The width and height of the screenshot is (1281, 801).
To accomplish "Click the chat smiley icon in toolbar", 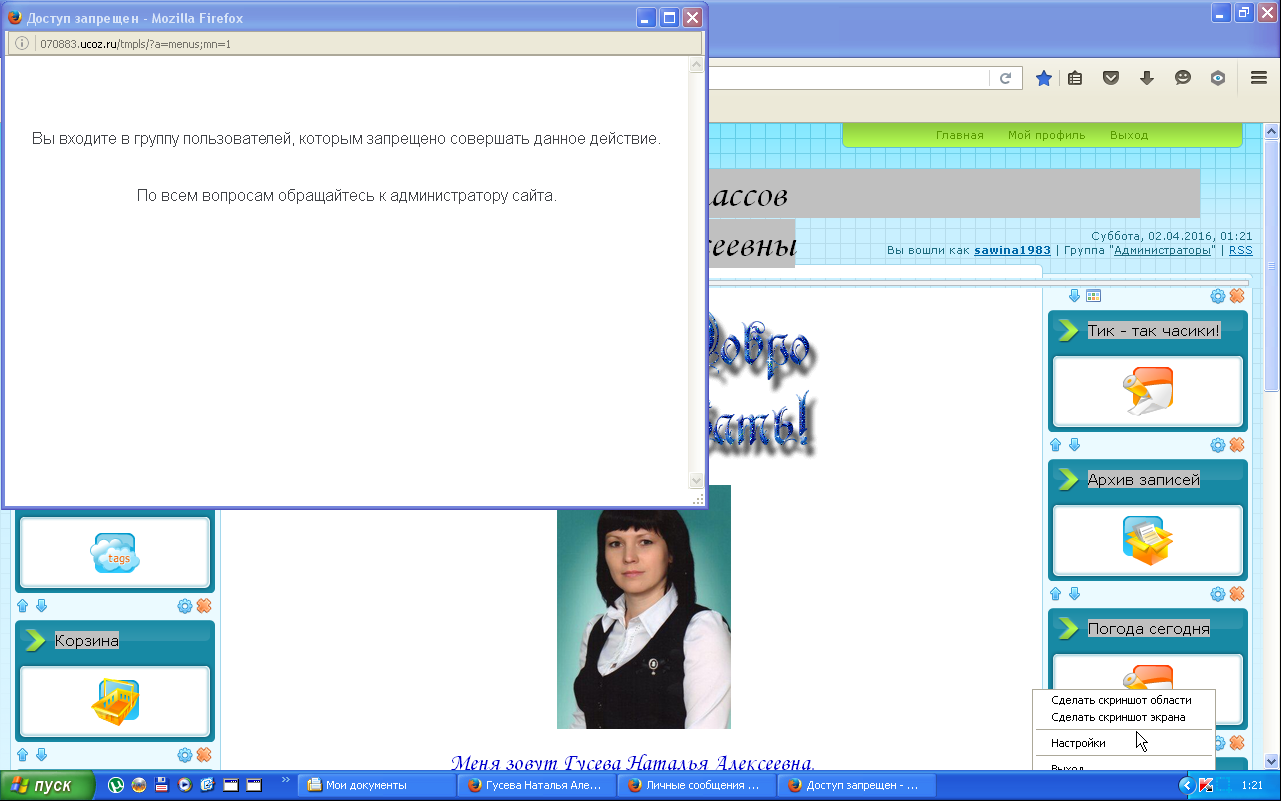I will coord(1183,78).
